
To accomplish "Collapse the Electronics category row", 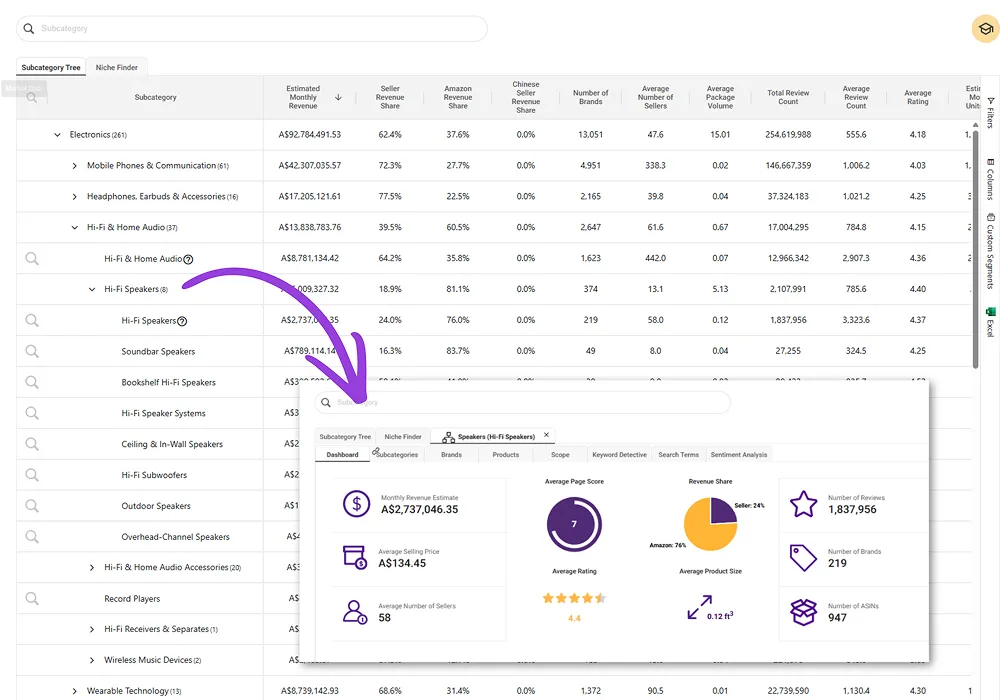I will point(57,135).
